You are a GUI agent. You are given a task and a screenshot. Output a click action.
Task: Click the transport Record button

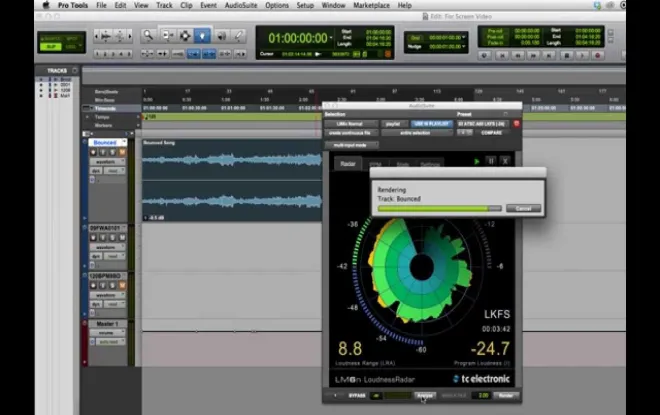[597, 55]
